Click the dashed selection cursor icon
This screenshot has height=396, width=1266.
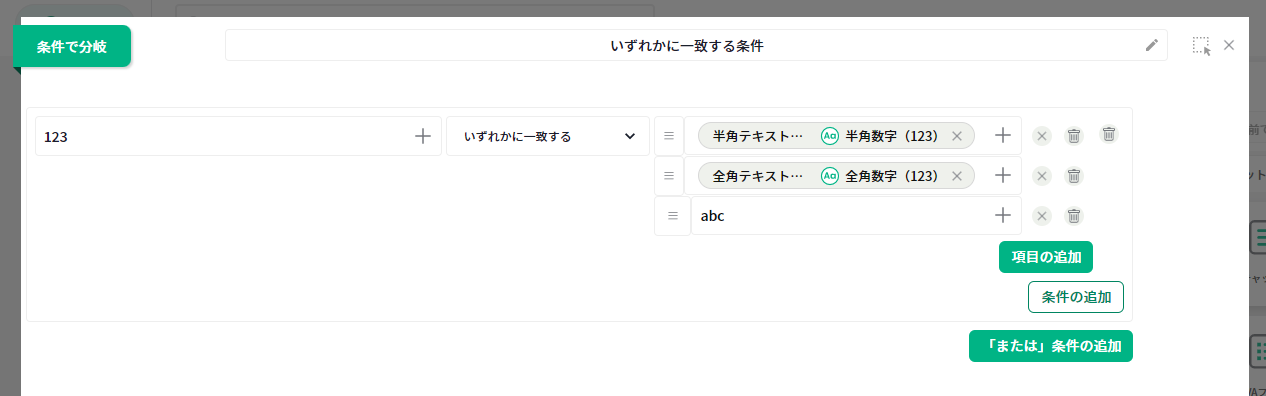pyautogui.click(x=1201, y=46)
